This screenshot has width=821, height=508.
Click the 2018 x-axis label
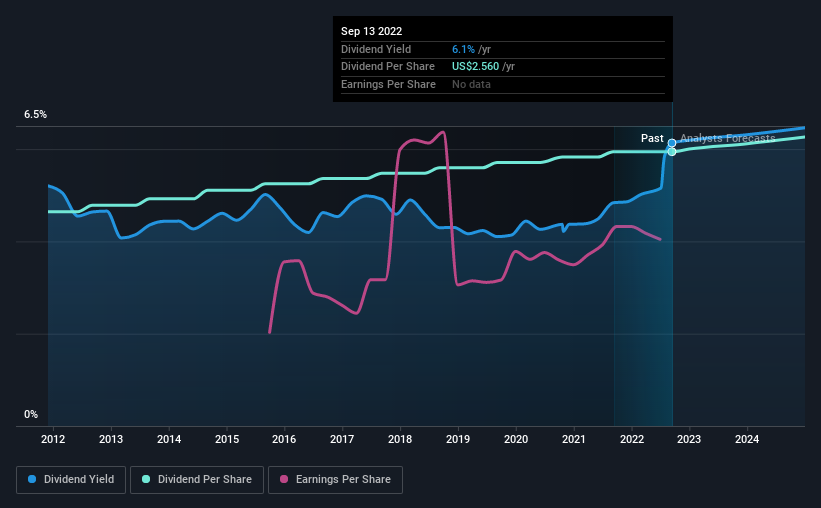click(400, 439)
